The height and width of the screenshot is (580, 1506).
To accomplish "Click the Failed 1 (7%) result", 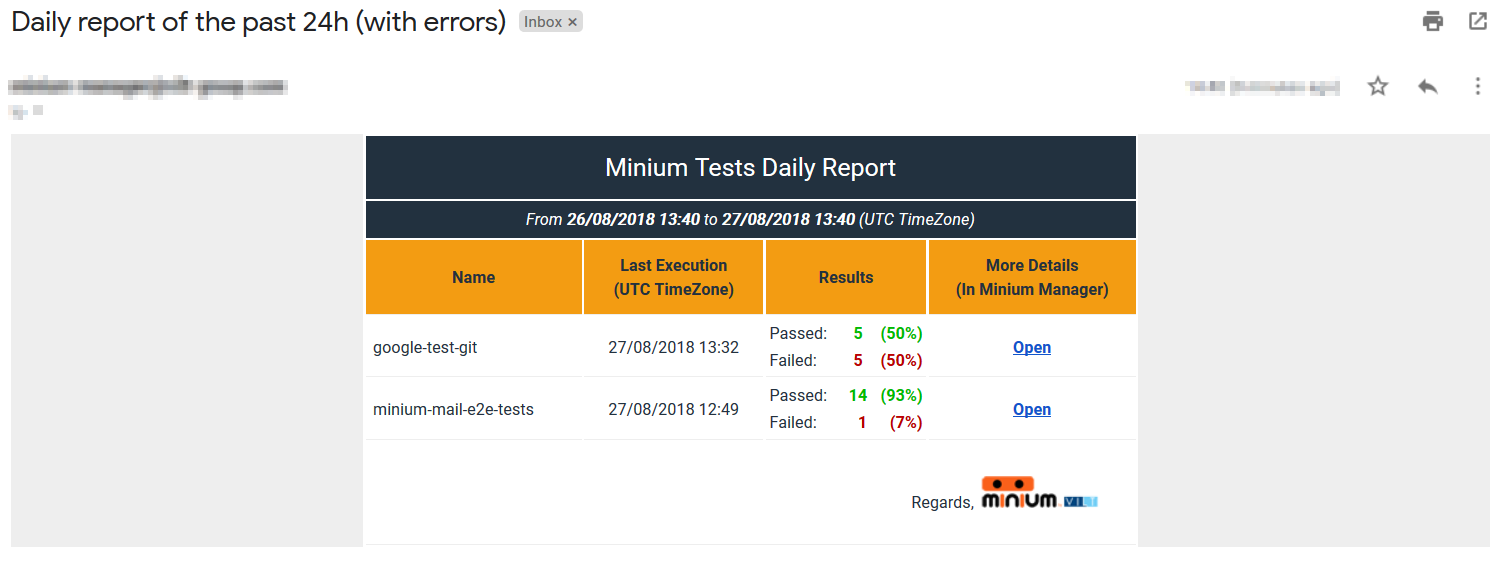I will tap(846, 422).
